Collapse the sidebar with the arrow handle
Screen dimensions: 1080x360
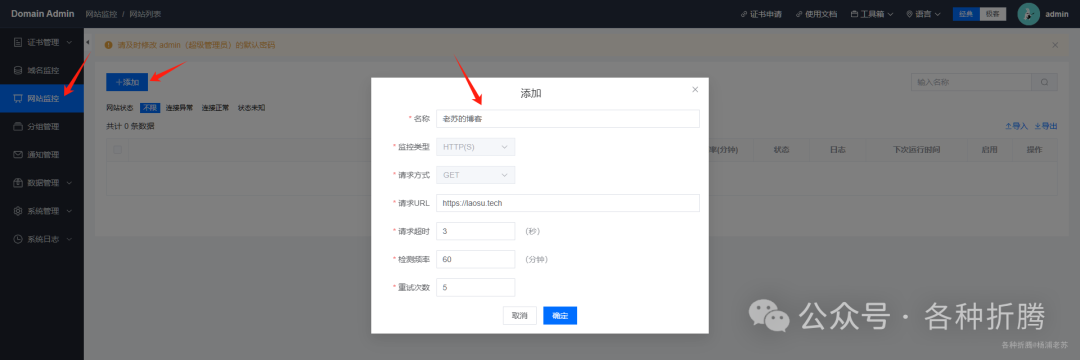click(x=87, y=43)
